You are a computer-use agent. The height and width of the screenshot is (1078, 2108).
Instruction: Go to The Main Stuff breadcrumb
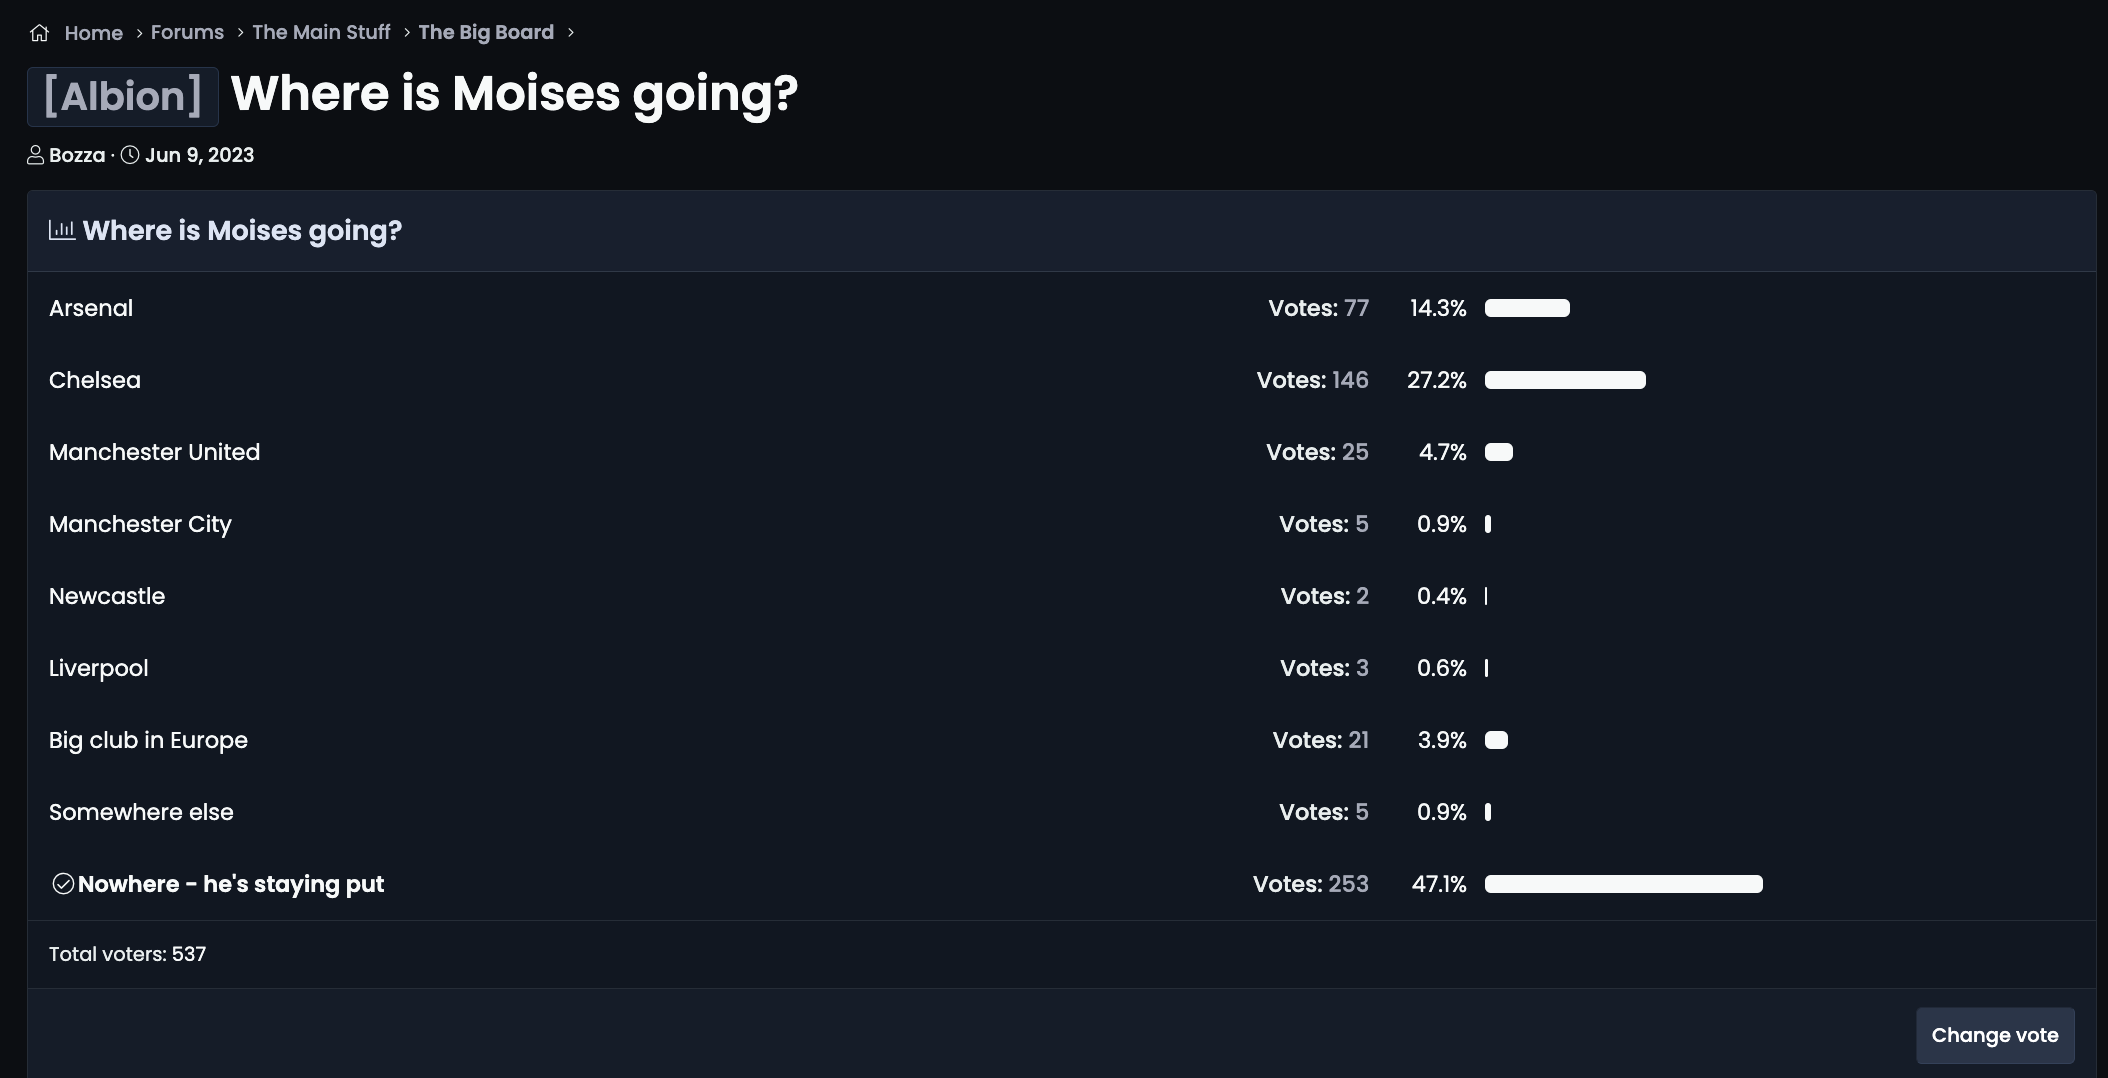[x=321, y=32]
